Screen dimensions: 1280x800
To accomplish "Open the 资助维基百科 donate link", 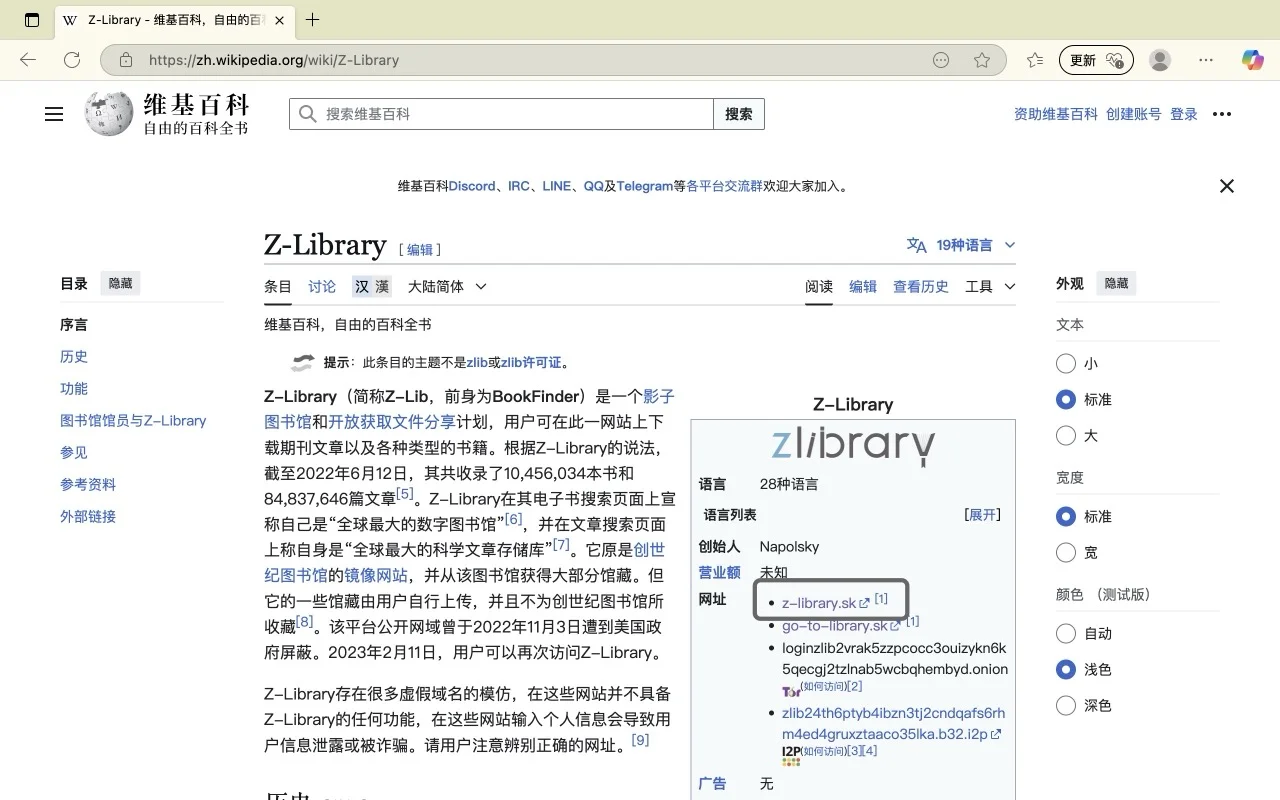I will [x=1055, y=114].
